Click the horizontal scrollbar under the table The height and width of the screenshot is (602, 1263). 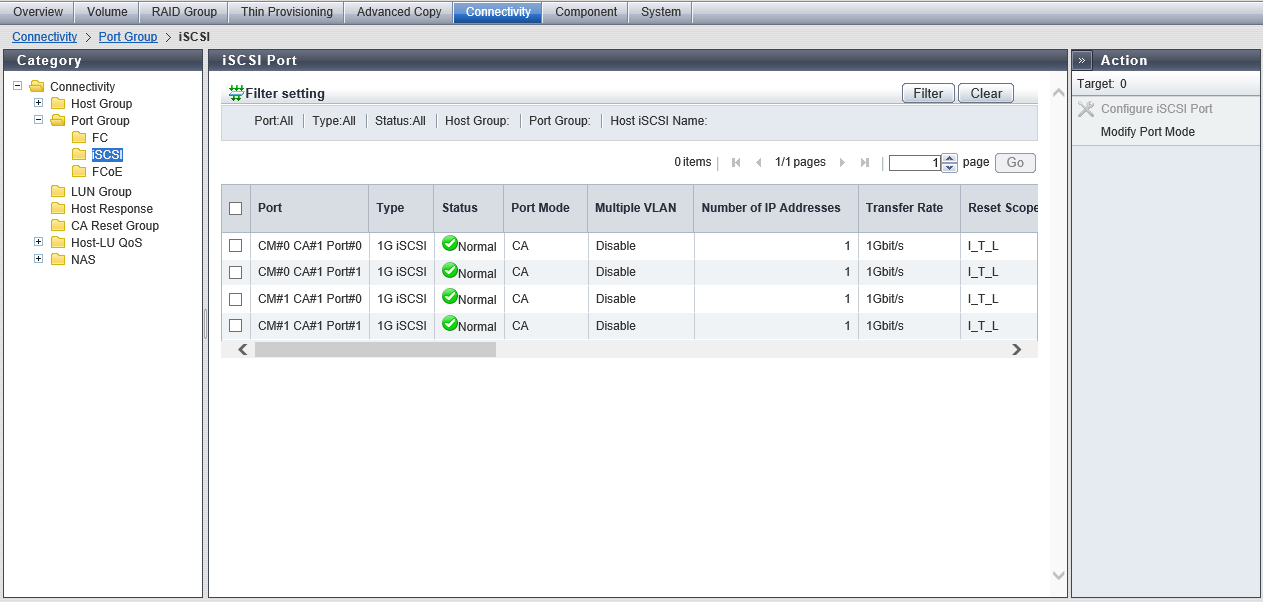point(375,350)
